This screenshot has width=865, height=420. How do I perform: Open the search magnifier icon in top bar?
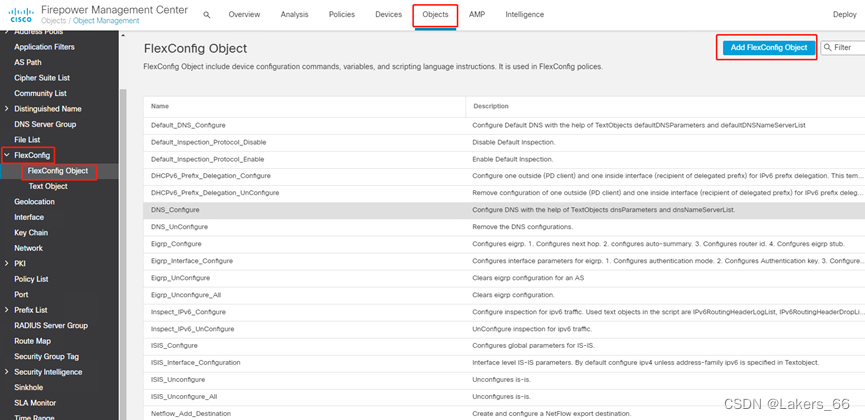tap(206, 15)
